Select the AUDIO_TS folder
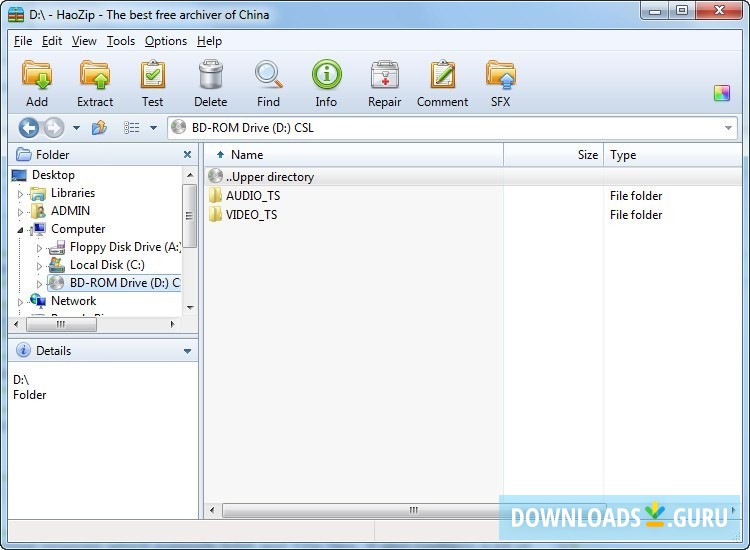750x550 pixels. 253,196
